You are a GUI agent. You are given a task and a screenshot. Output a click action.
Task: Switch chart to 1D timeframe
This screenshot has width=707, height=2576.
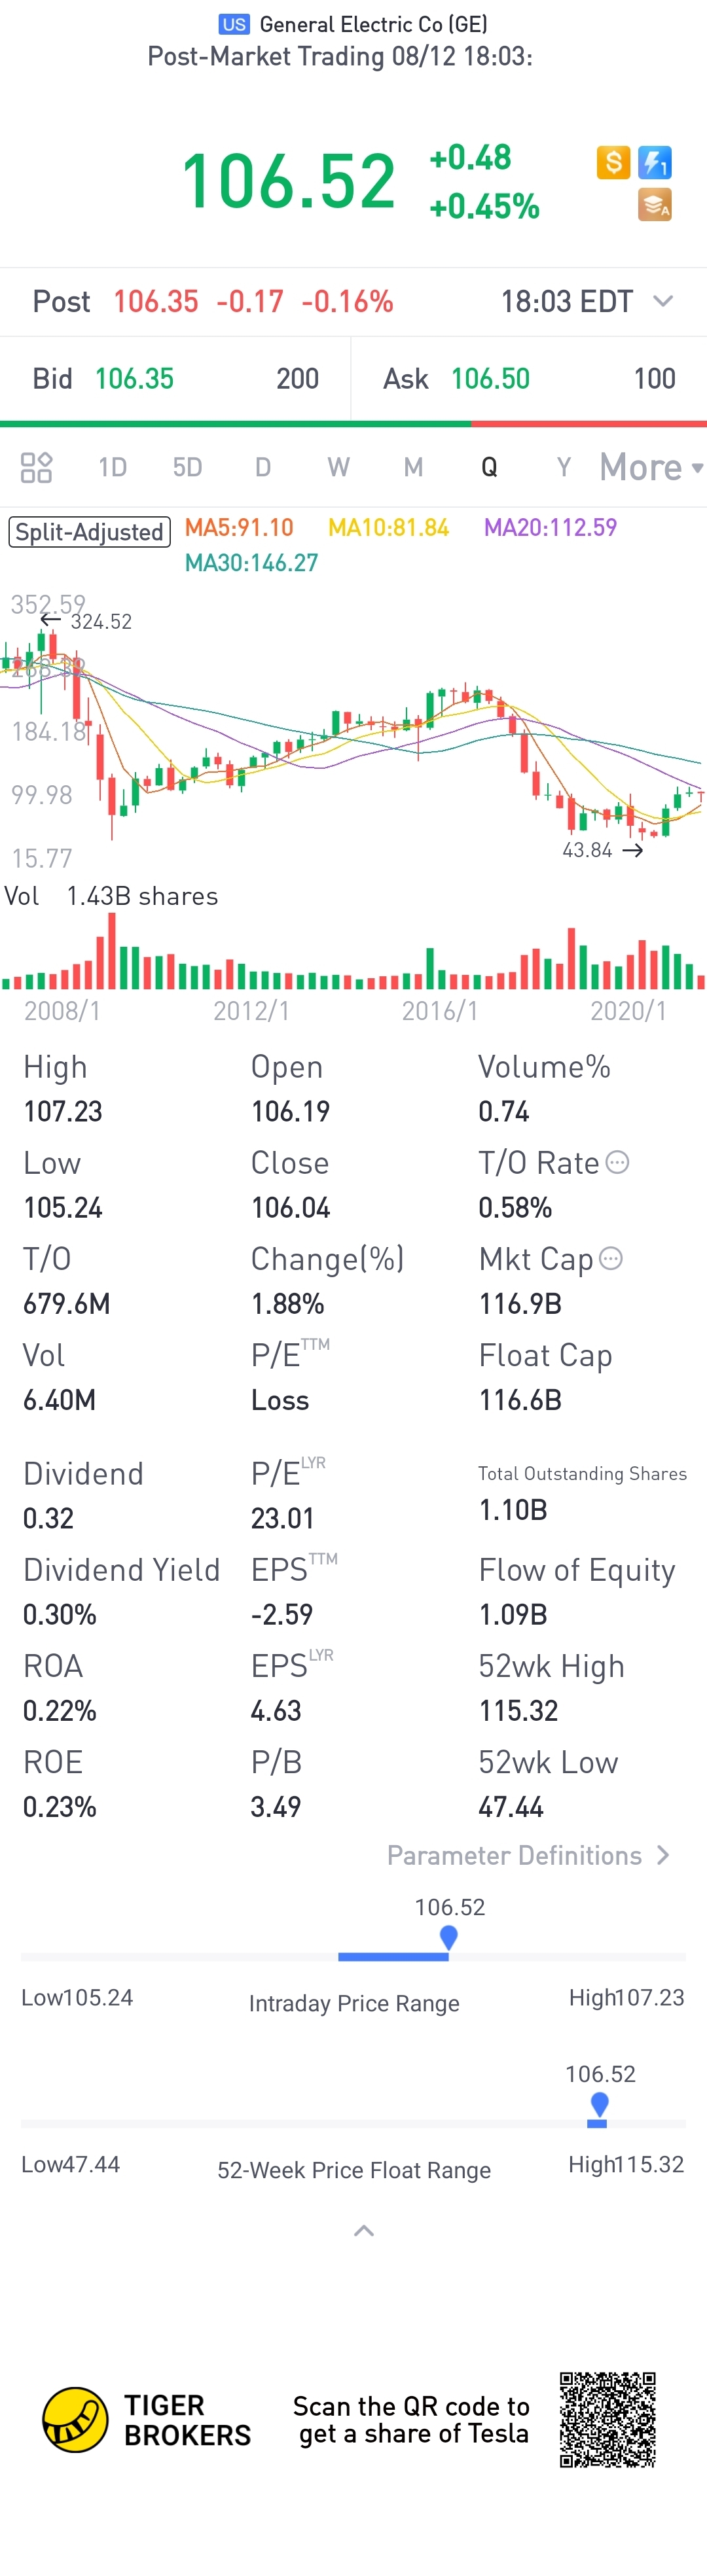(112, 467)
